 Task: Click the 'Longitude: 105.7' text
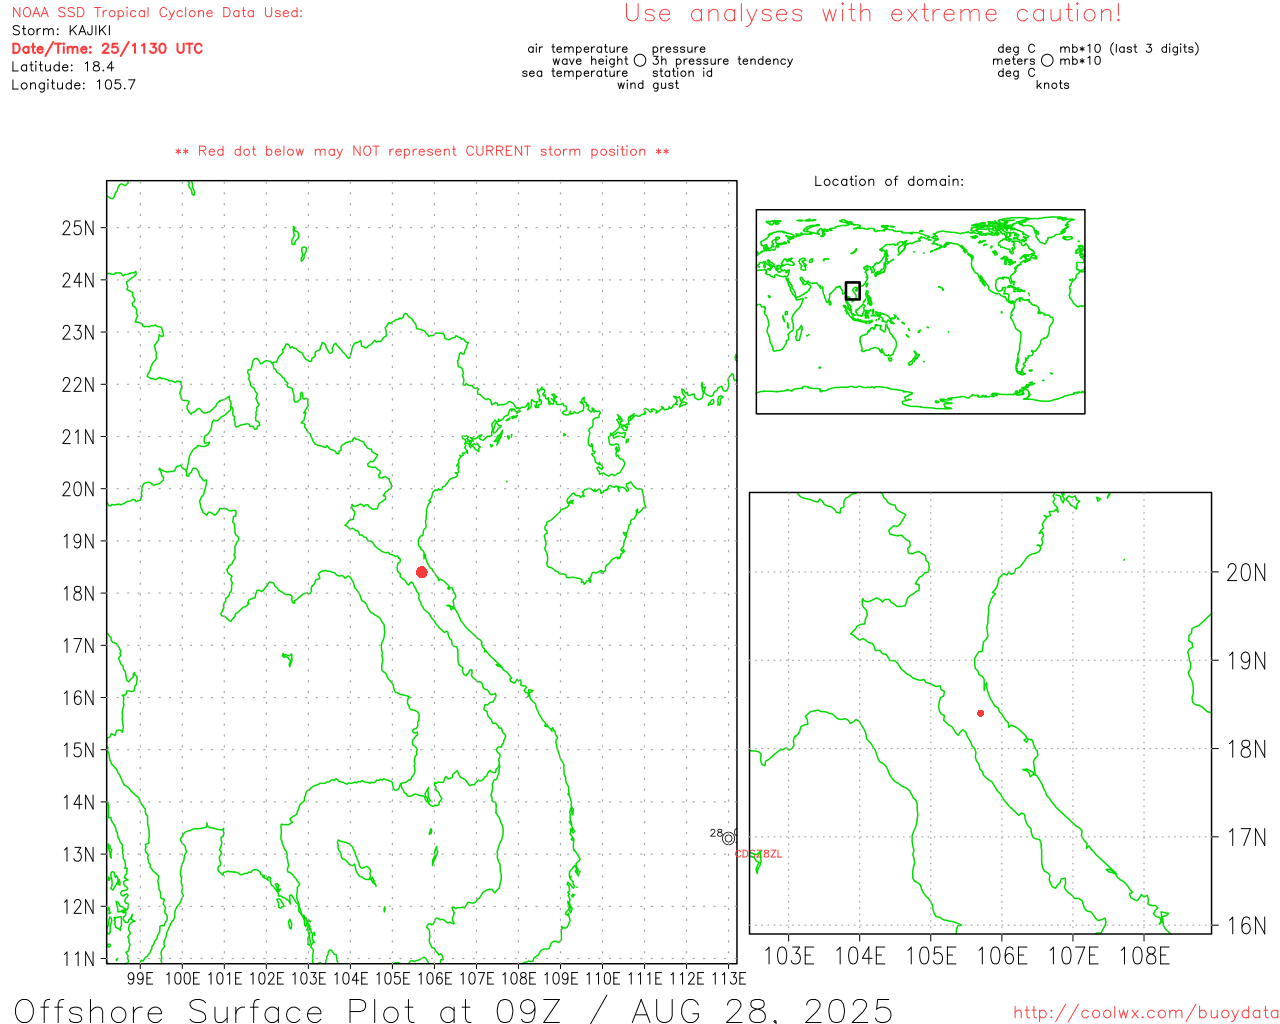(73, 85)
